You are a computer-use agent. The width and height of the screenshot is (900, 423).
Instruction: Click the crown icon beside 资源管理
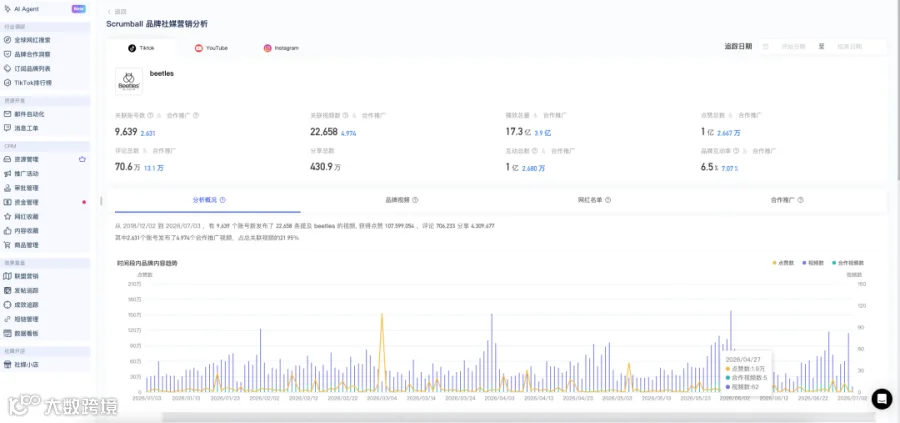point(82,159)
